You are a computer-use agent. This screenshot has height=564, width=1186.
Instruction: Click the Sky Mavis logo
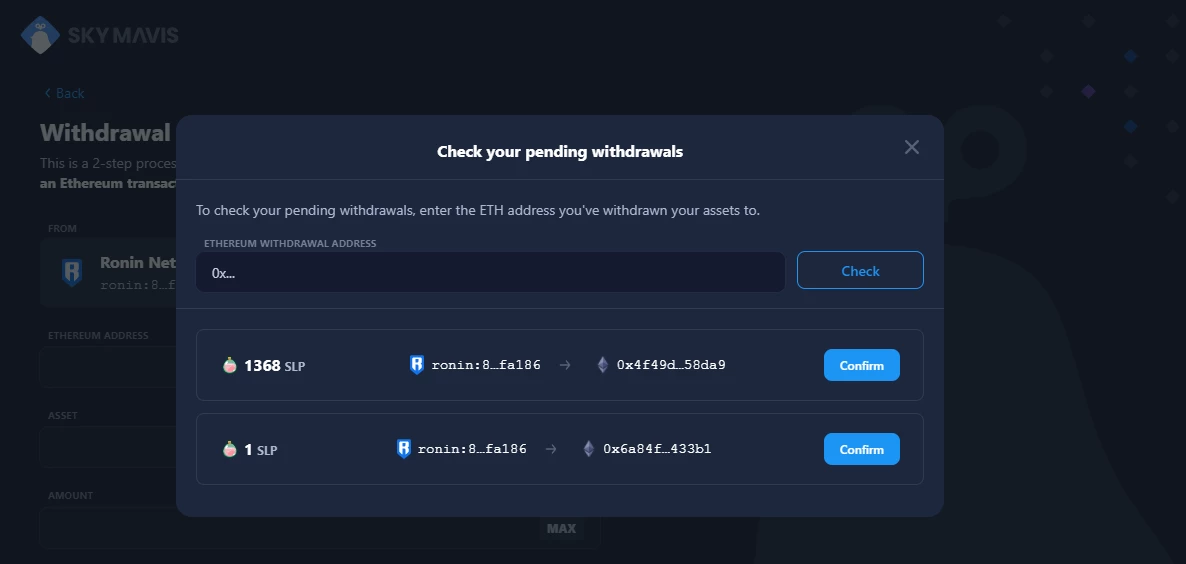pos(100,35)
